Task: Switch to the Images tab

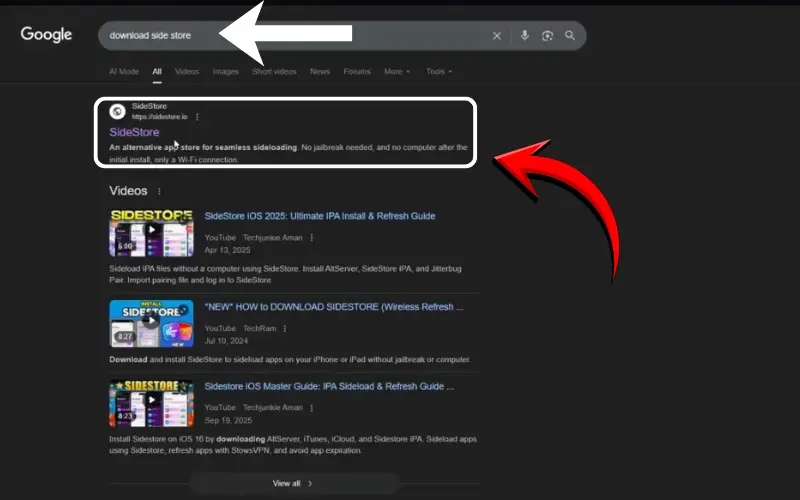Action: (225, 72)
